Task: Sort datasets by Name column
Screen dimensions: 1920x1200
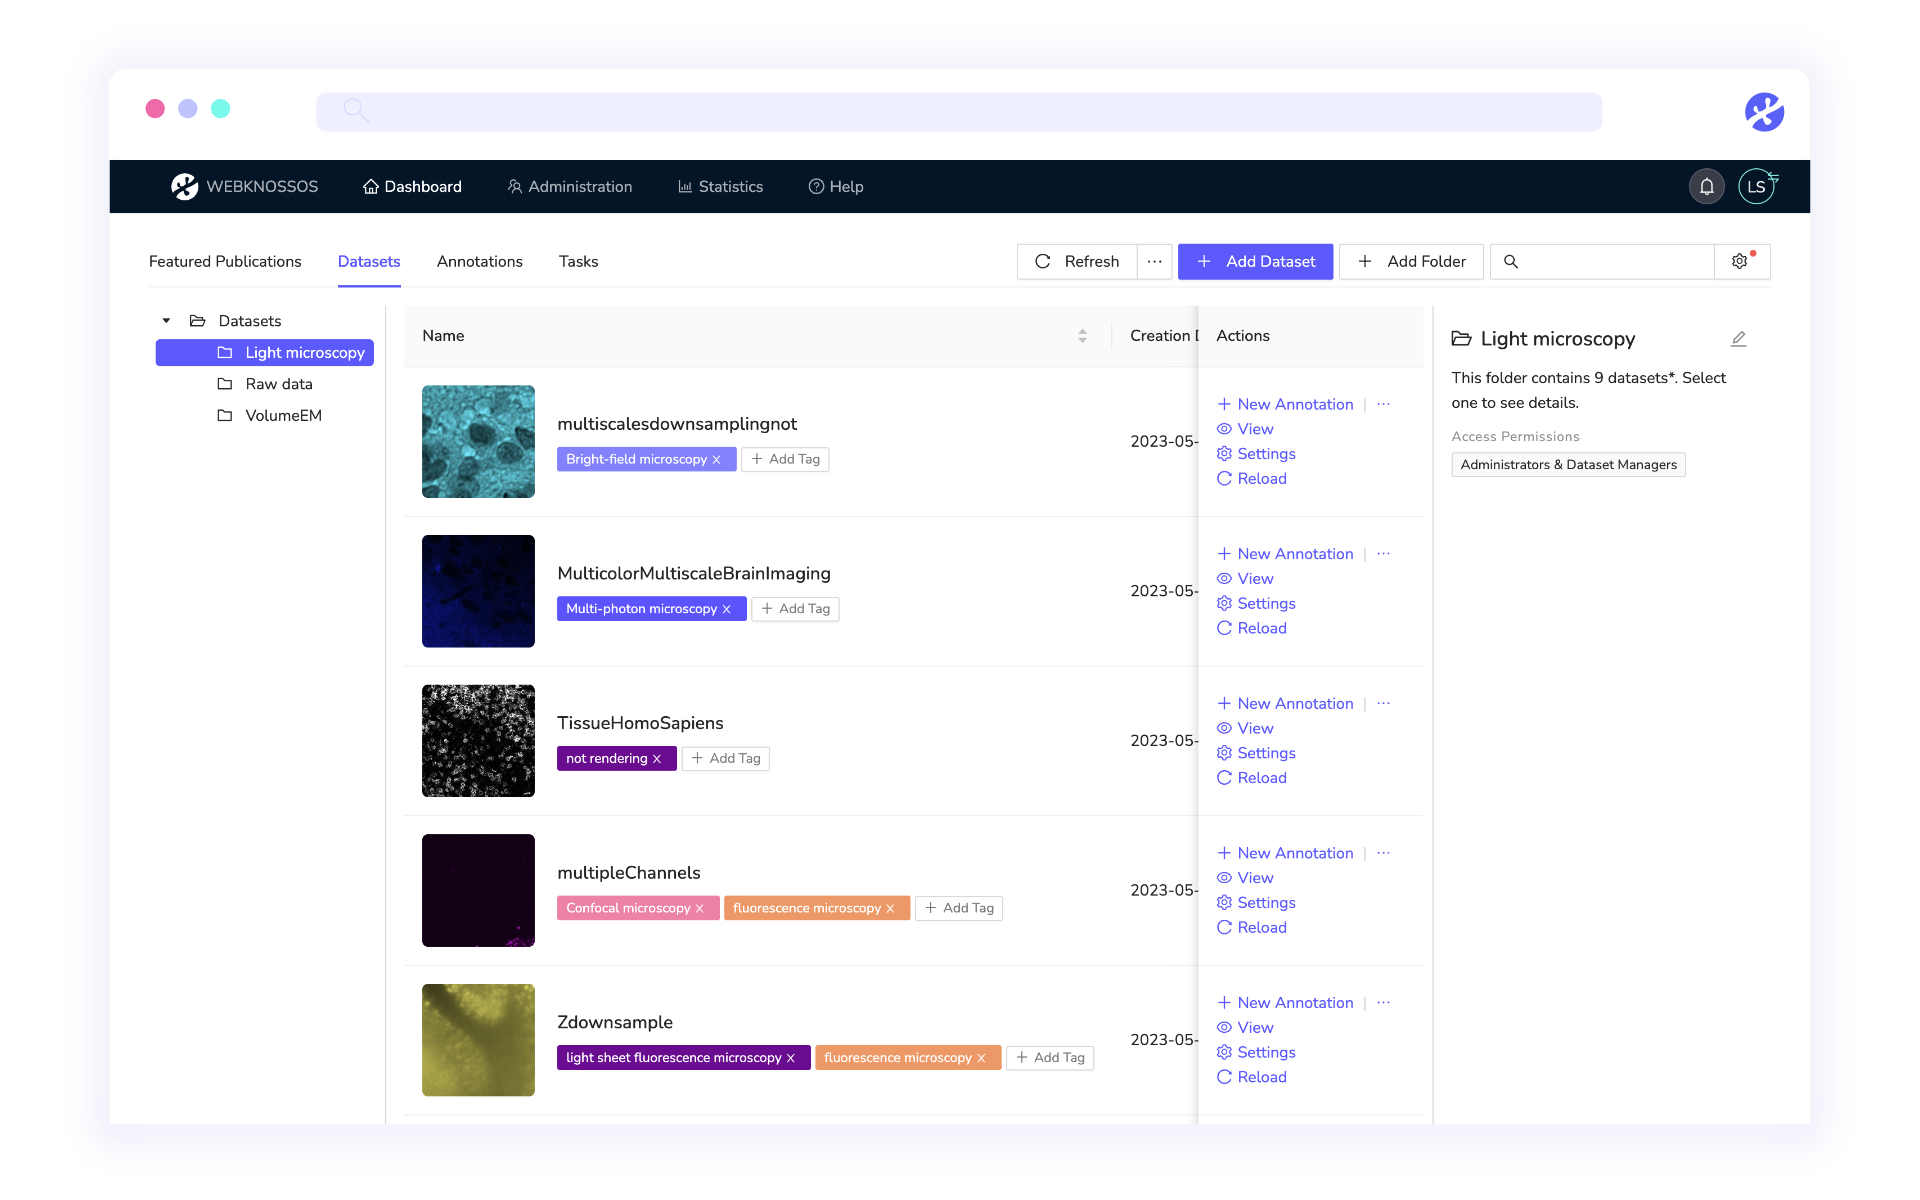Action: [x=1082, y=336]
